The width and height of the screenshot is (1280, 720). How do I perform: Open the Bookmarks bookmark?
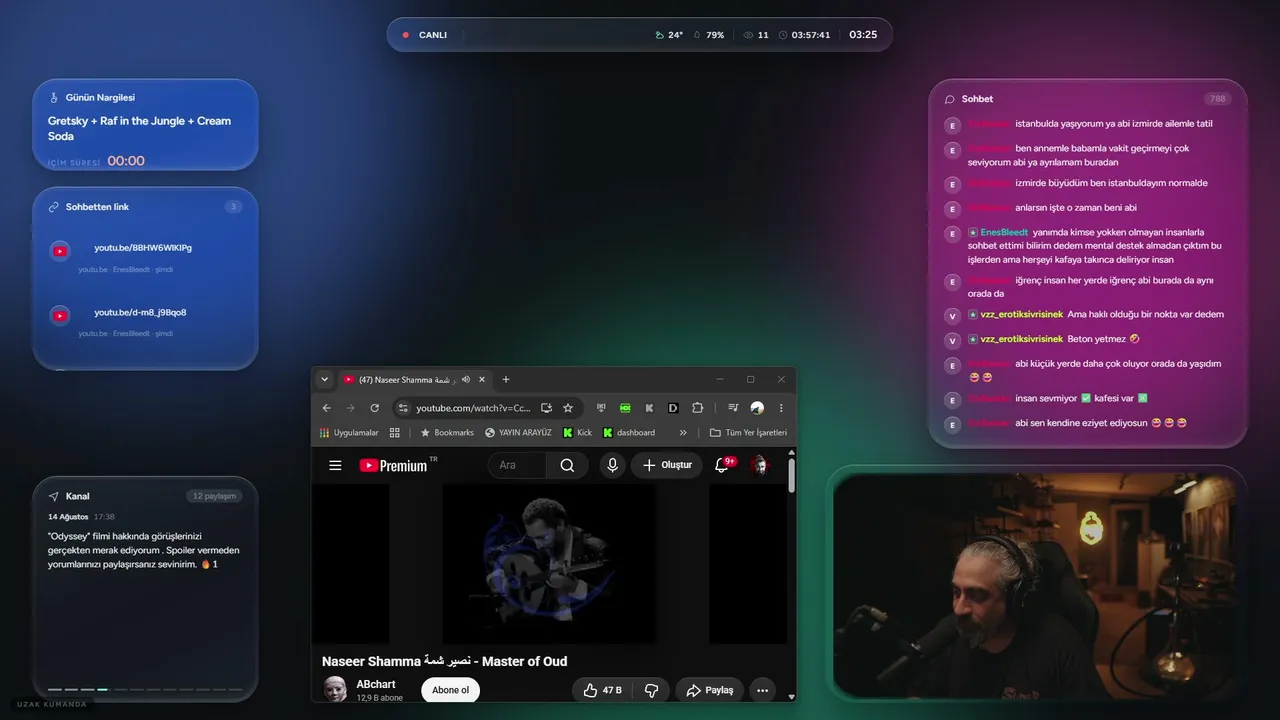[447, 433]
